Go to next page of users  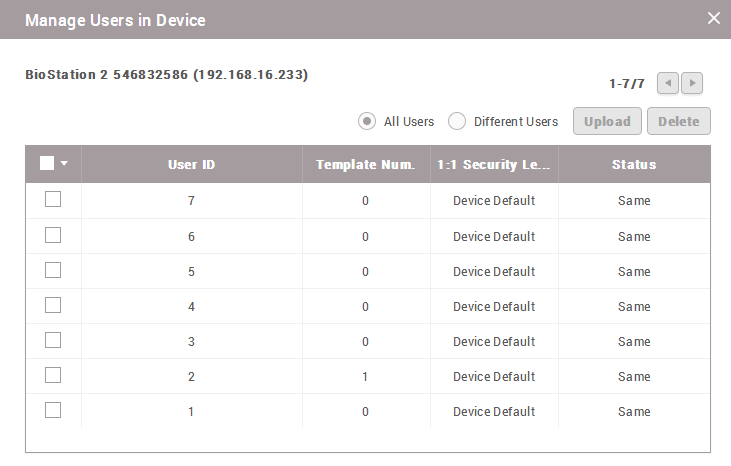point(692,84)
